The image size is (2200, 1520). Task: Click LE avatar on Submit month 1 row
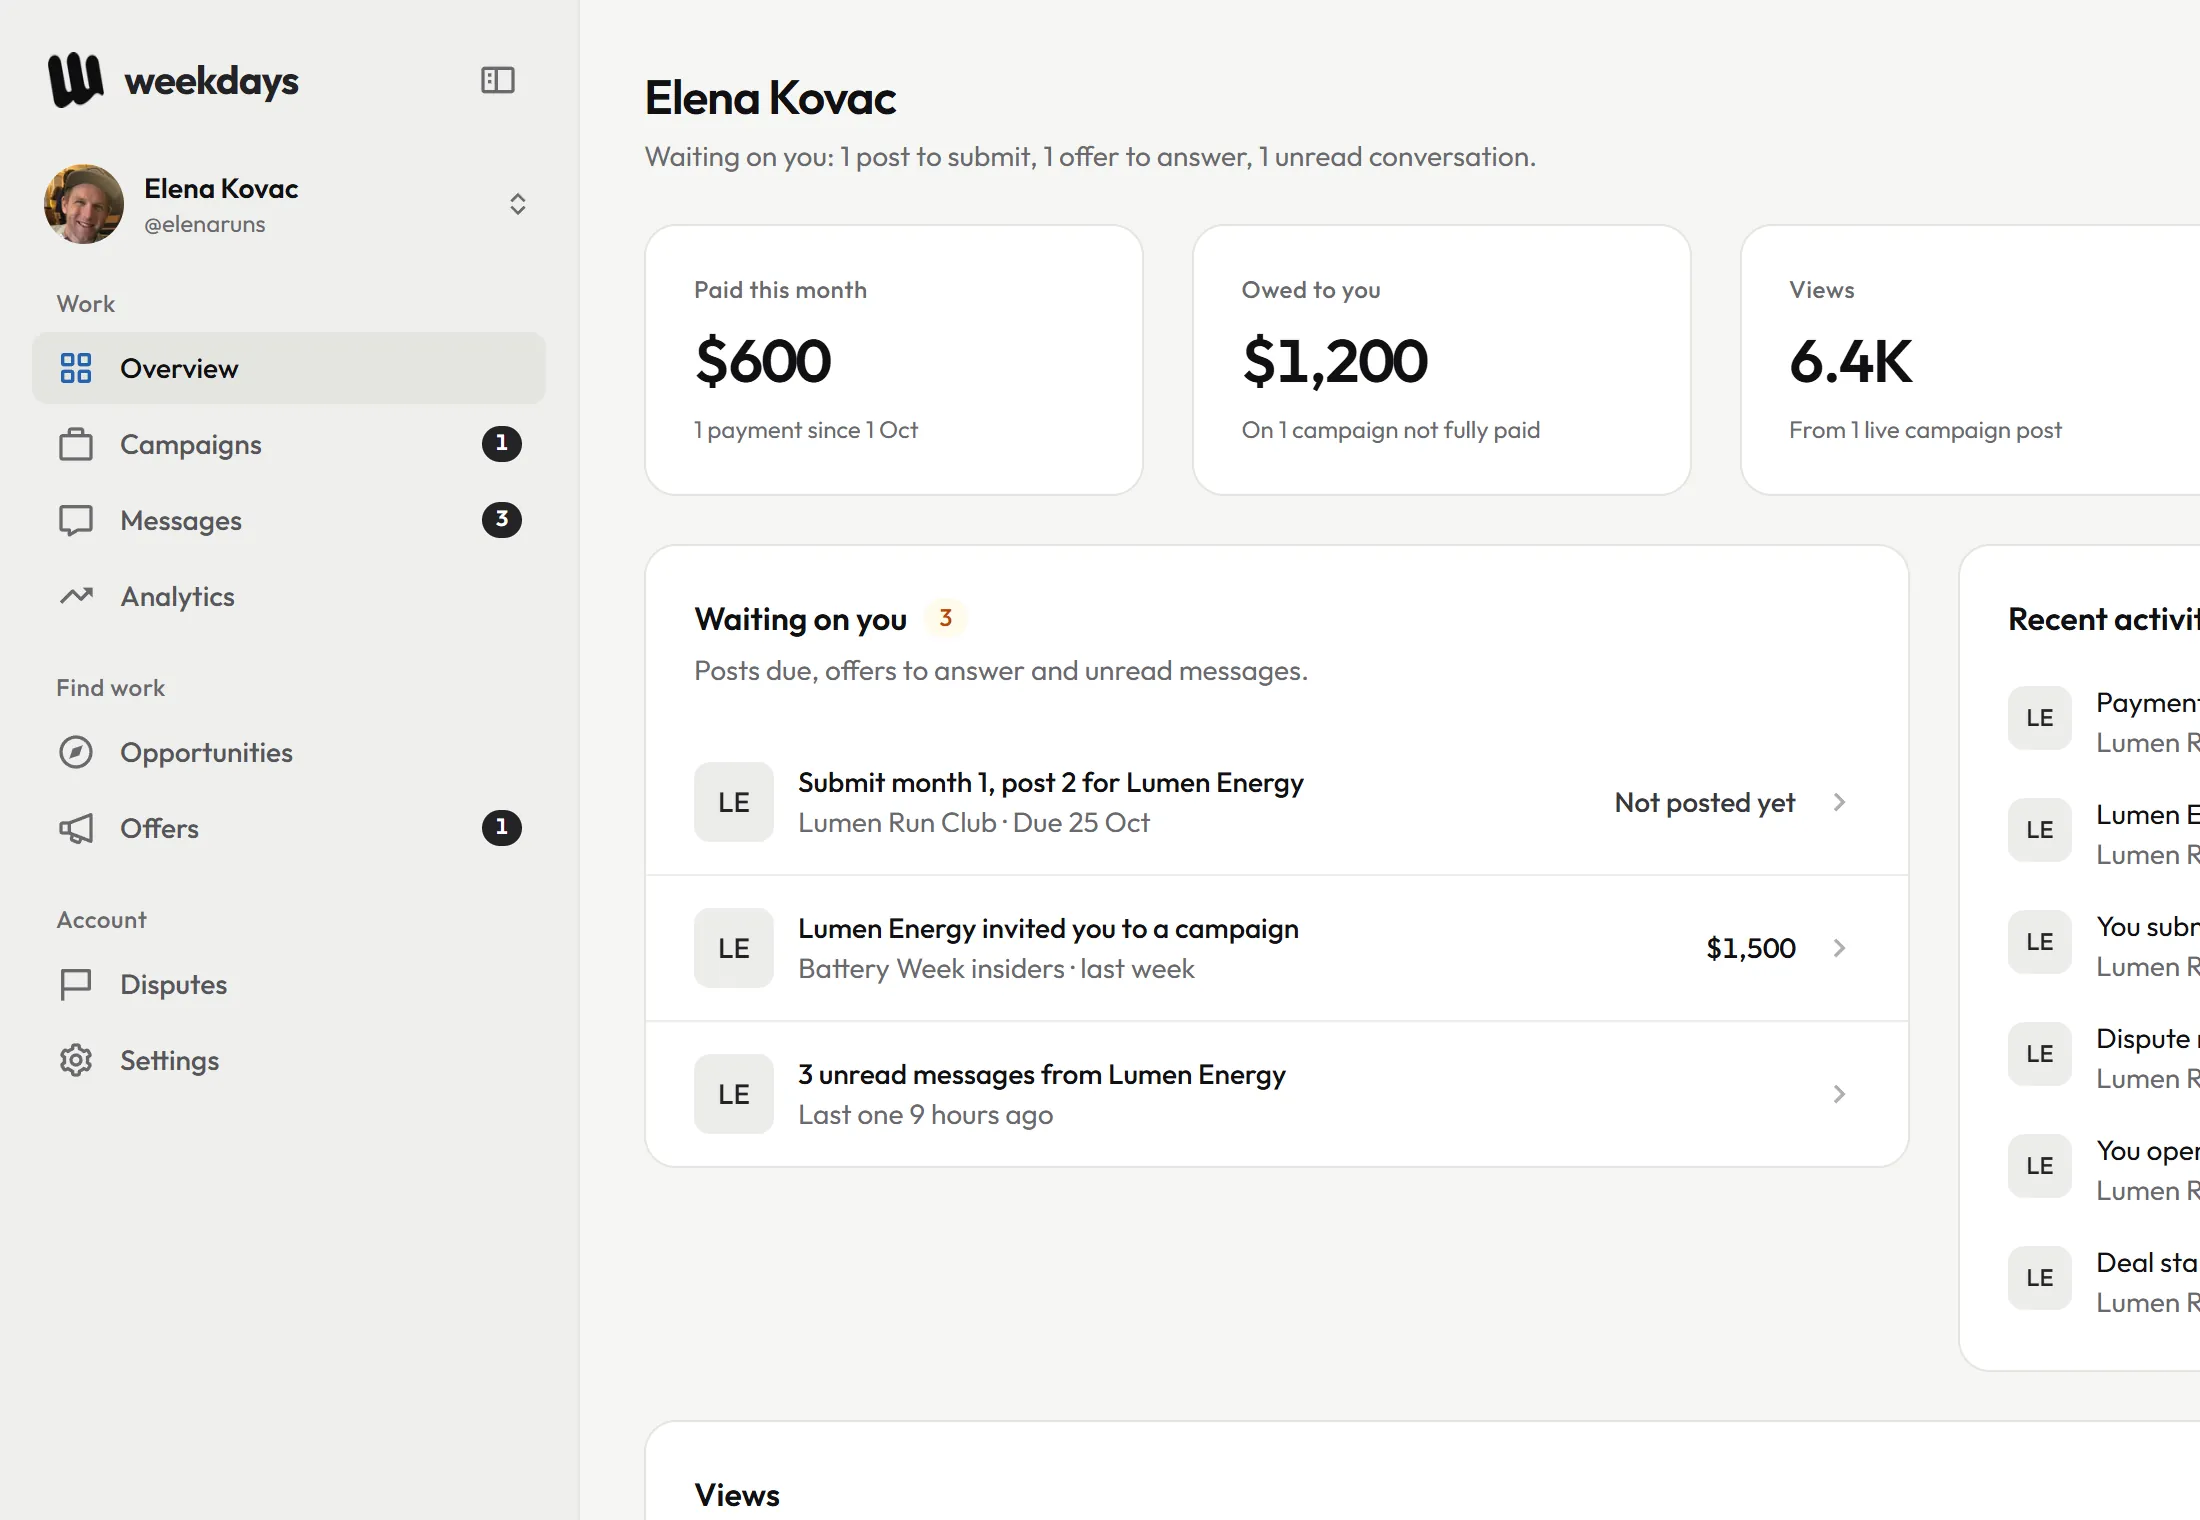(x=734, y=802)
